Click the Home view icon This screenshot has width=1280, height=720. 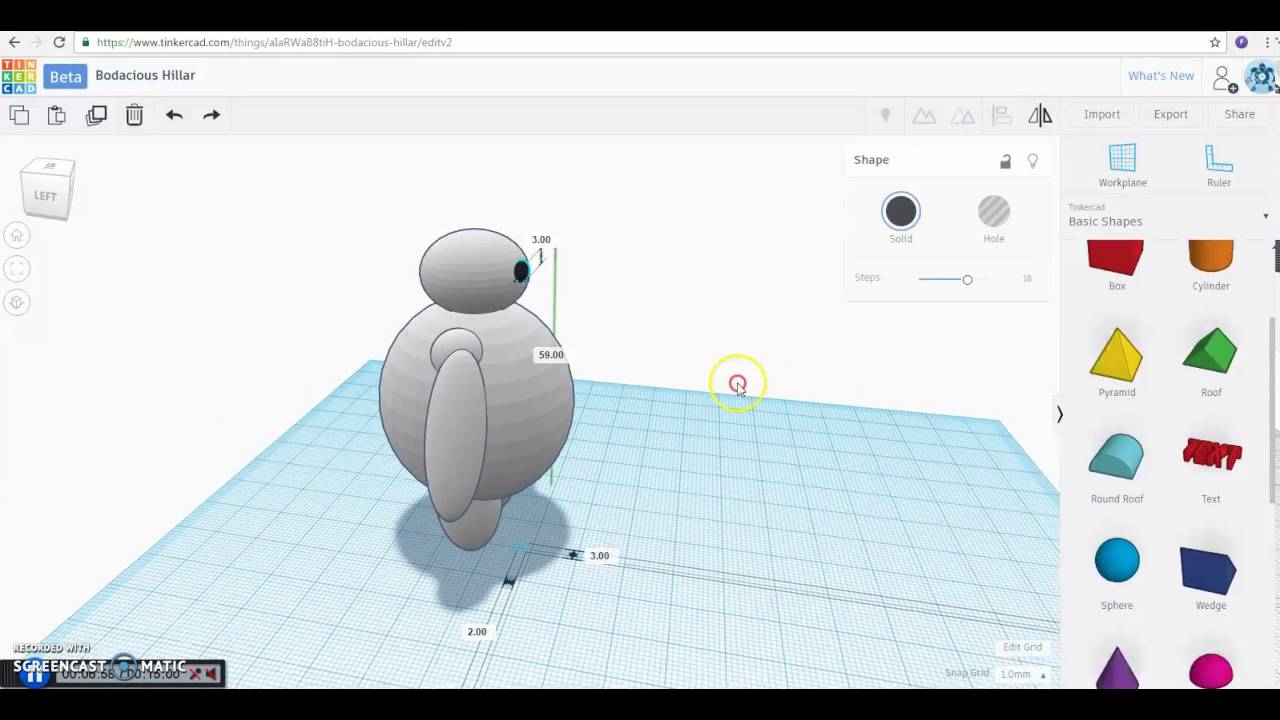16,235
